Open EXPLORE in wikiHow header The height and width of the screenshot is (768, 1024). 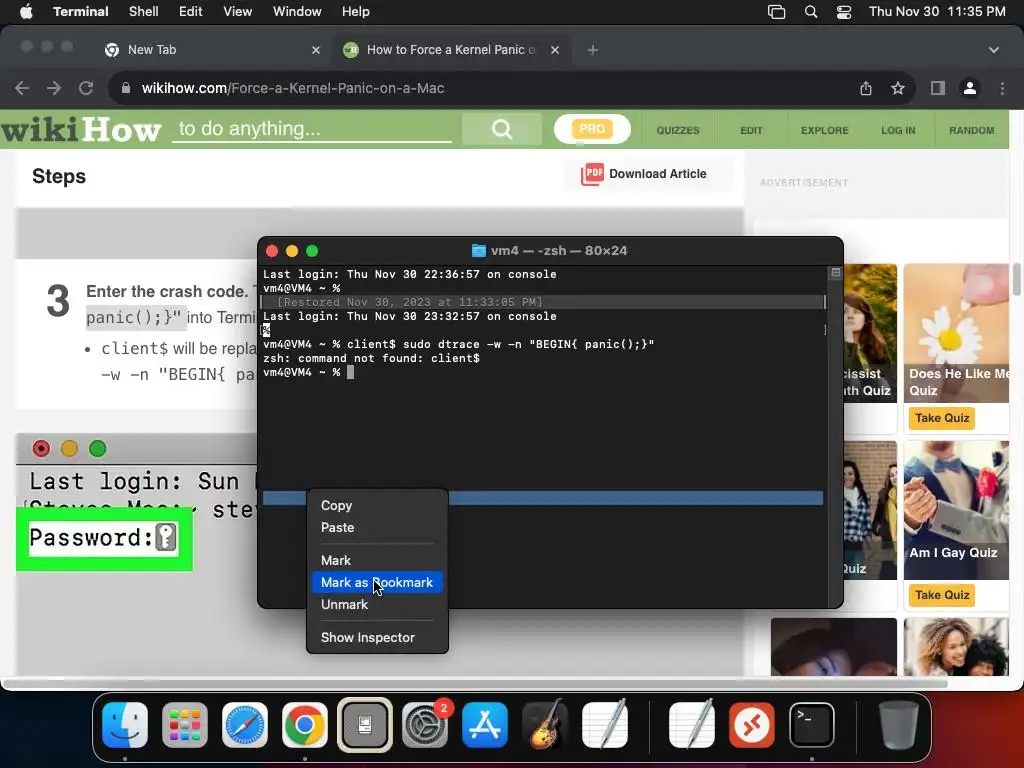coord(824,130)
